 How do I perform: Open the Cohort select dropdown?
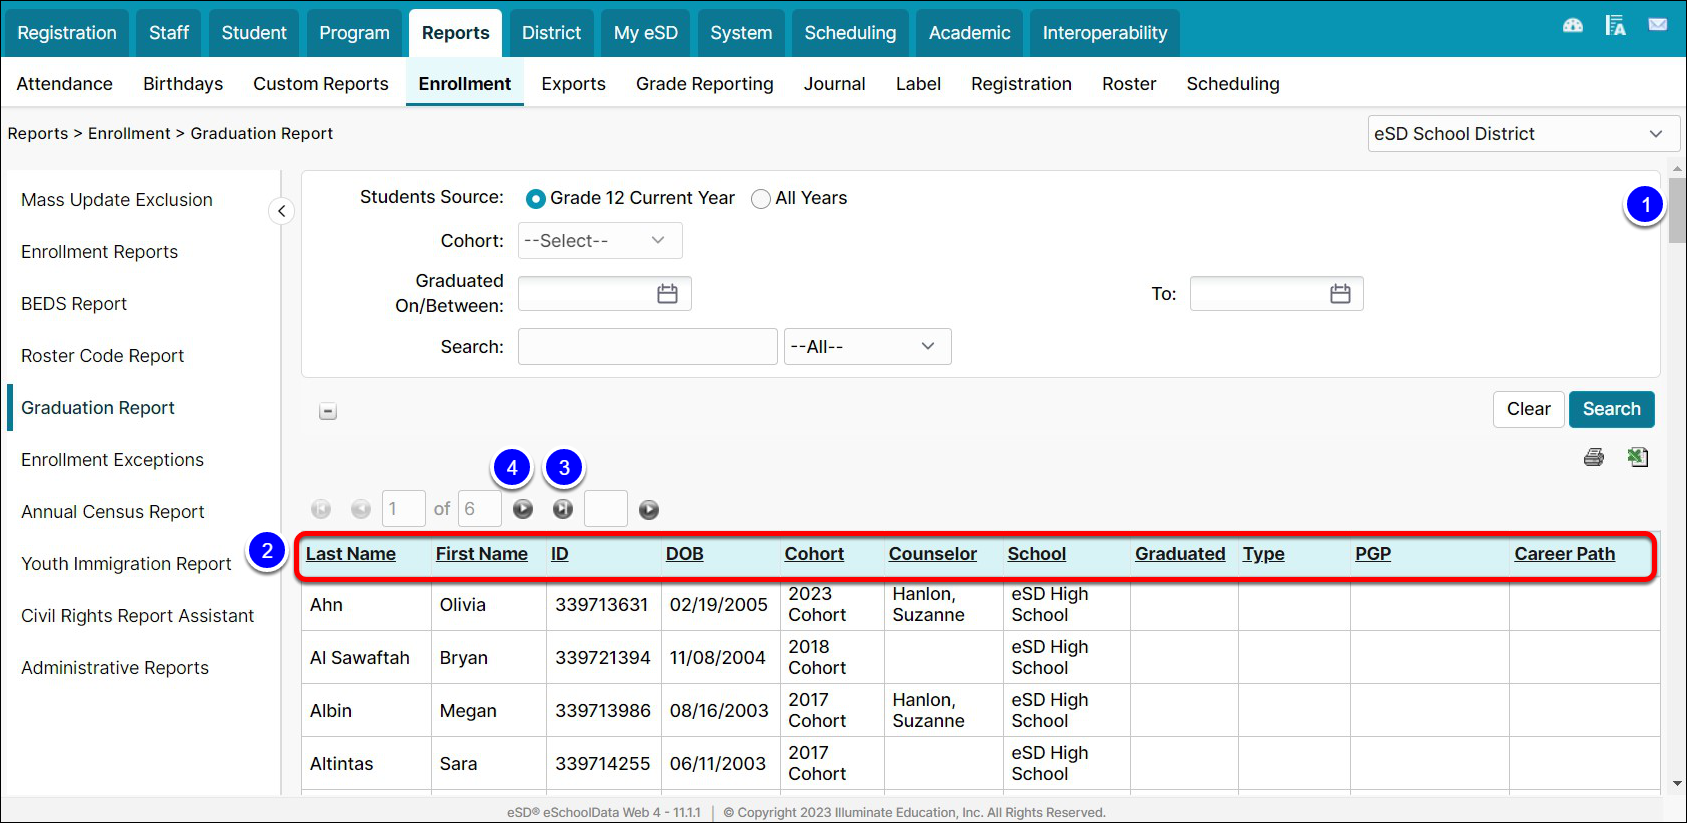point(600,241)
